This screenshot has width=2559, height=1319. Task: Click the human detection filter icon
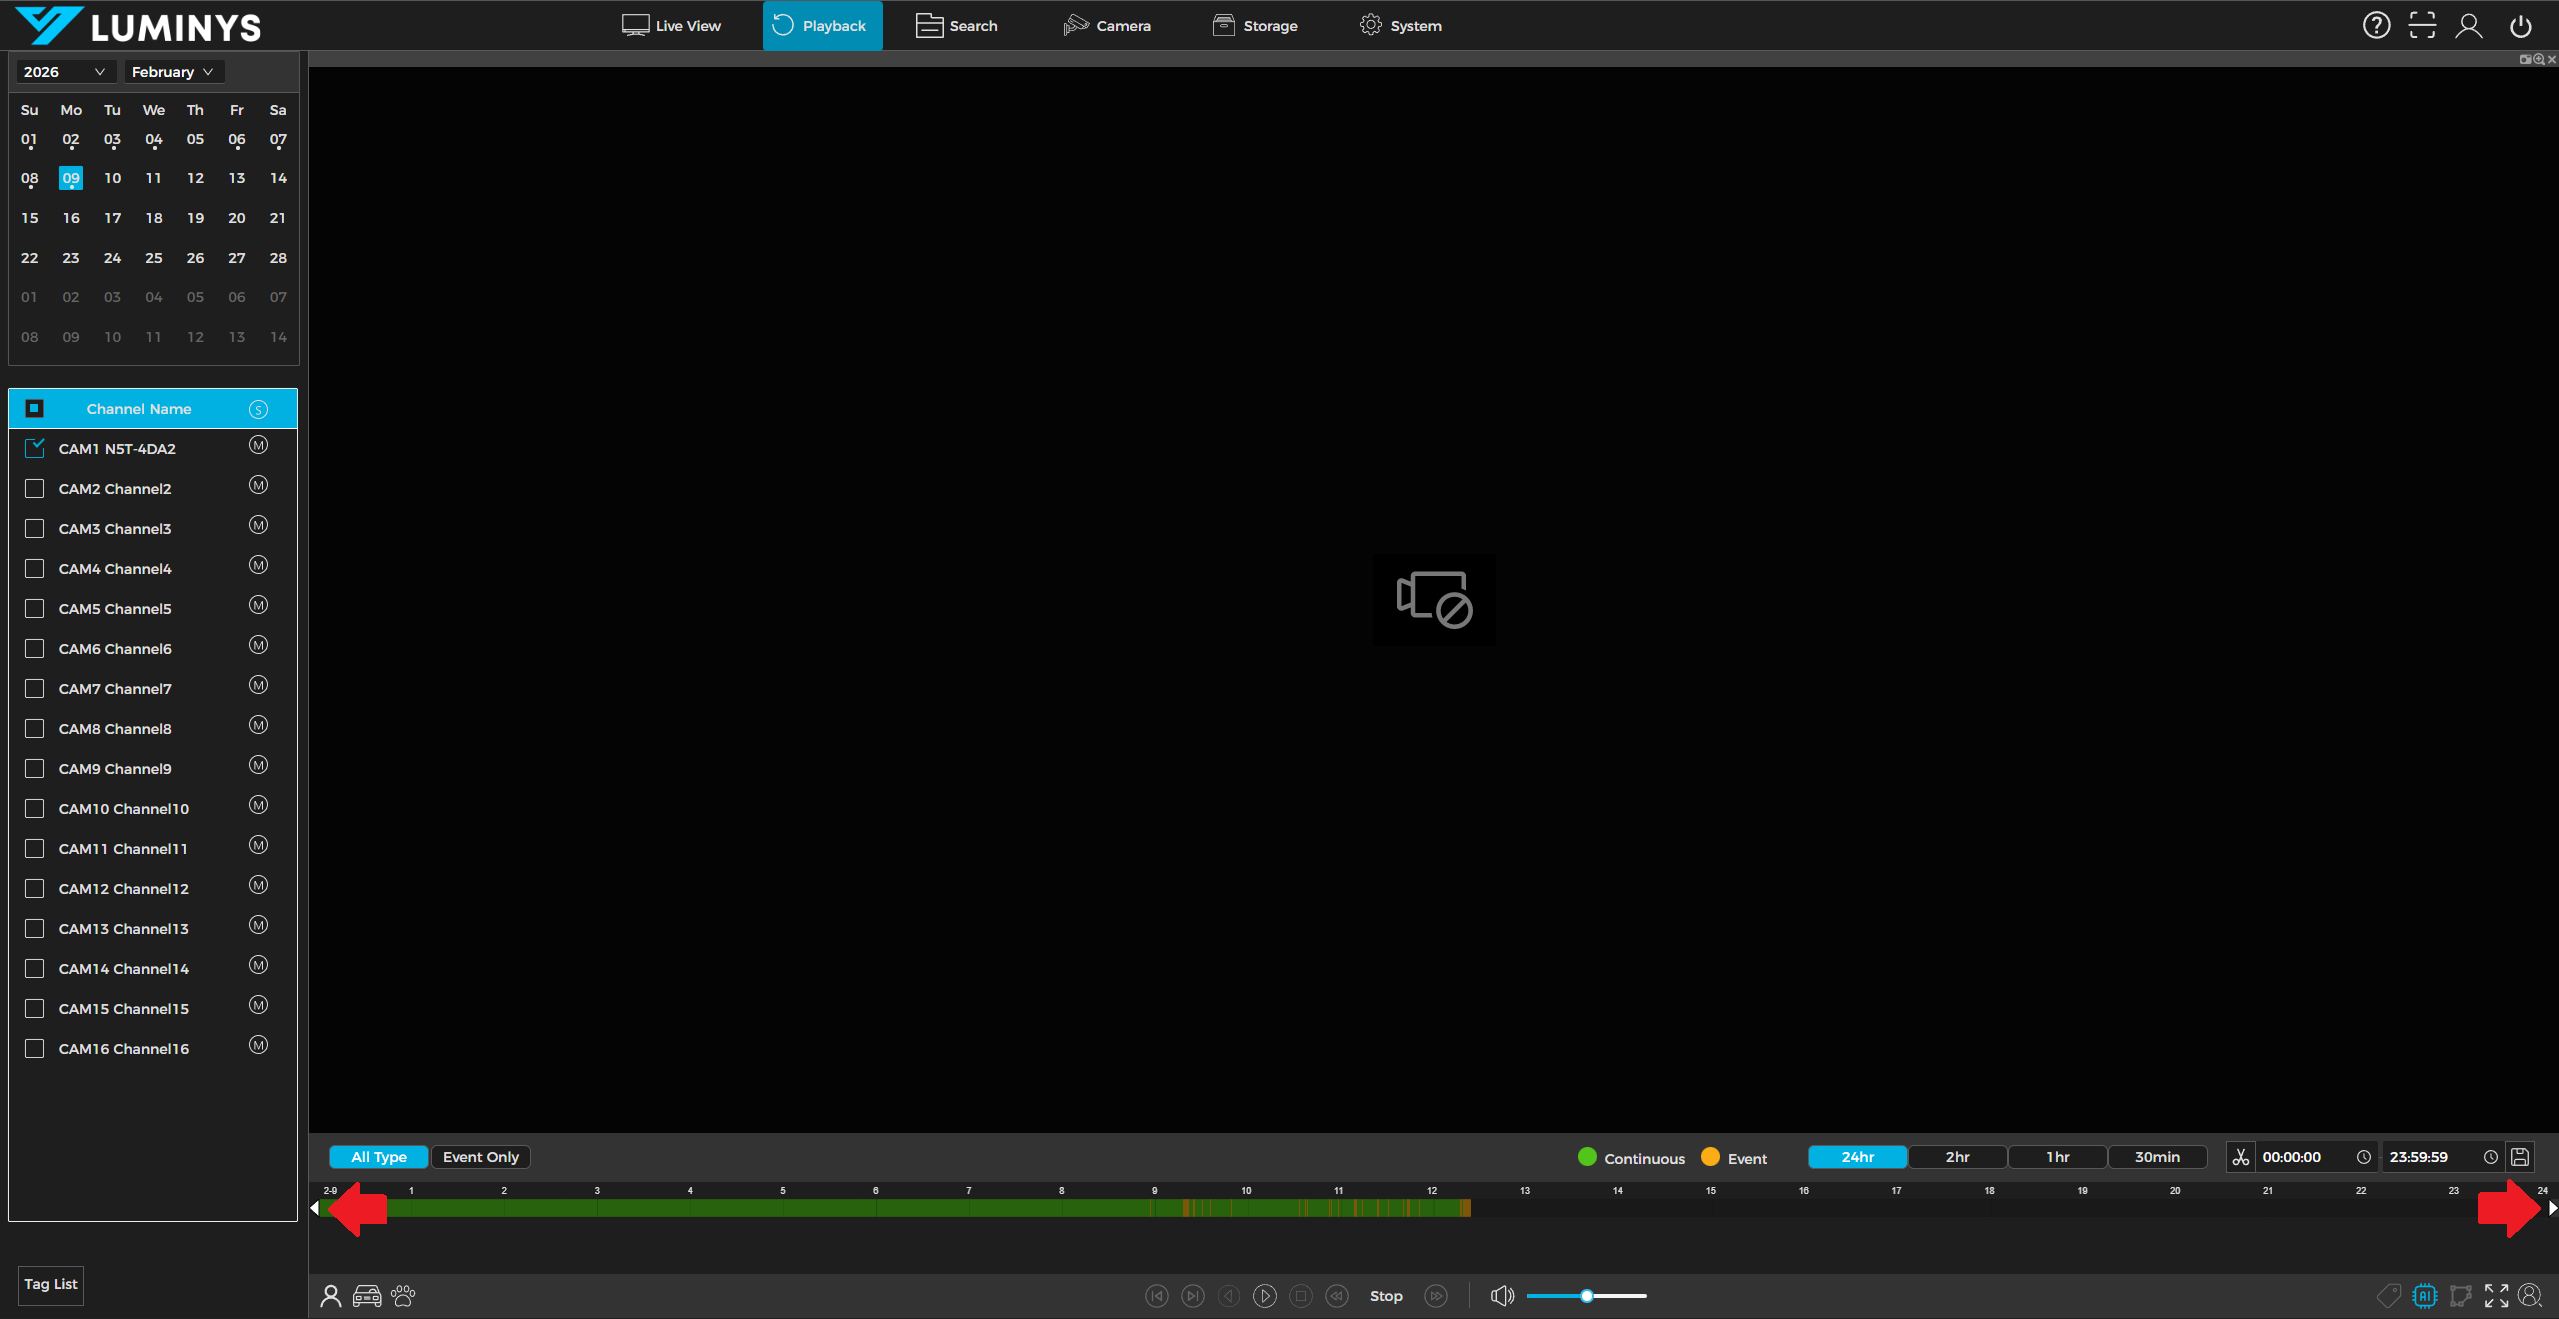point(330,1296)
